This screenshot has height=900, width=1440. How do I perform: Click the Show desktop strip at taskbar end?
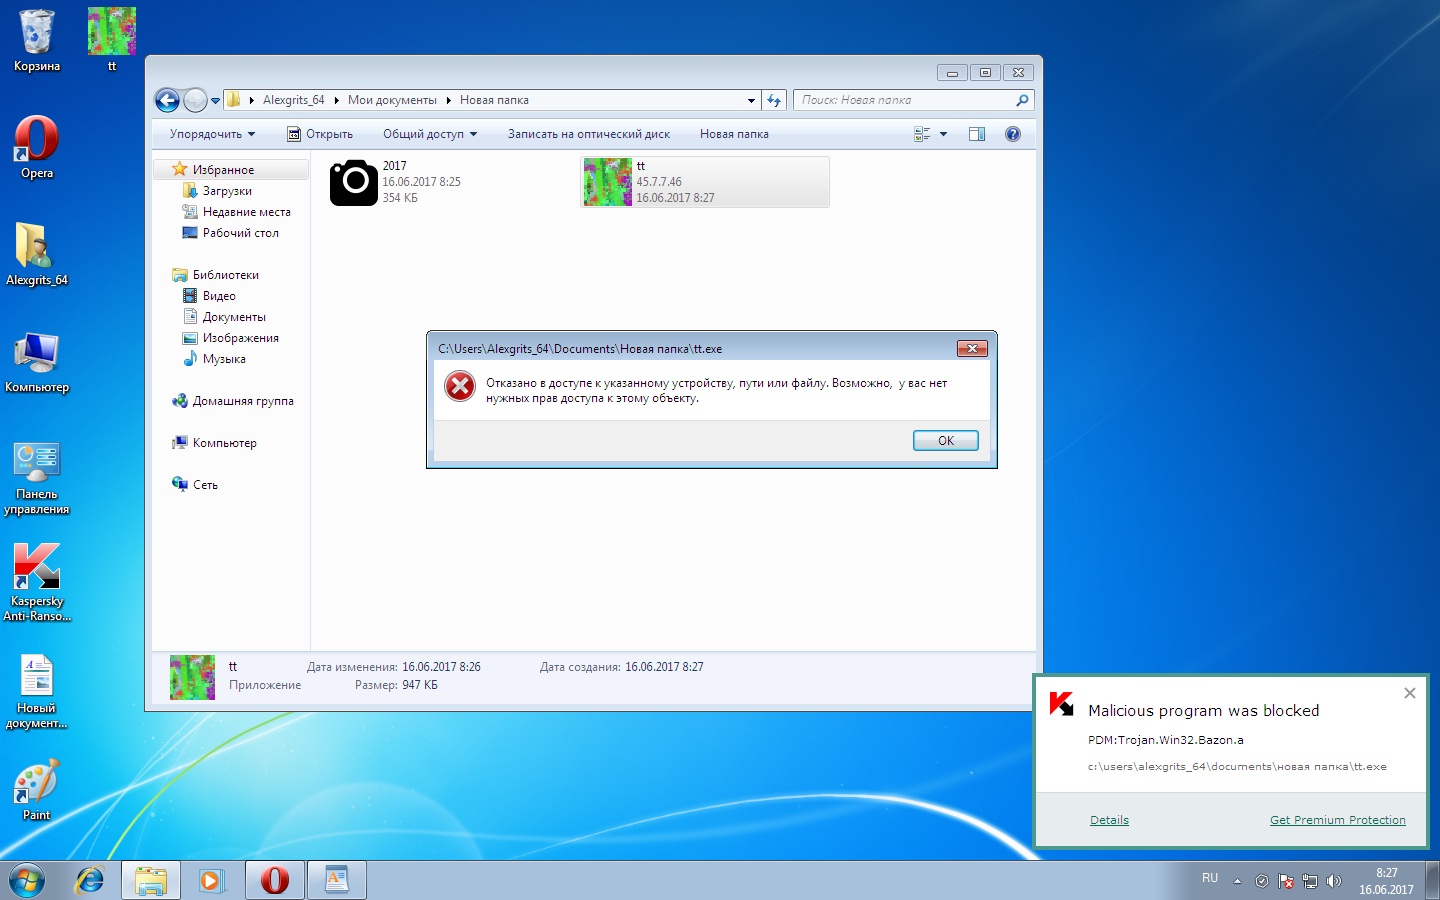(1432, 881)
